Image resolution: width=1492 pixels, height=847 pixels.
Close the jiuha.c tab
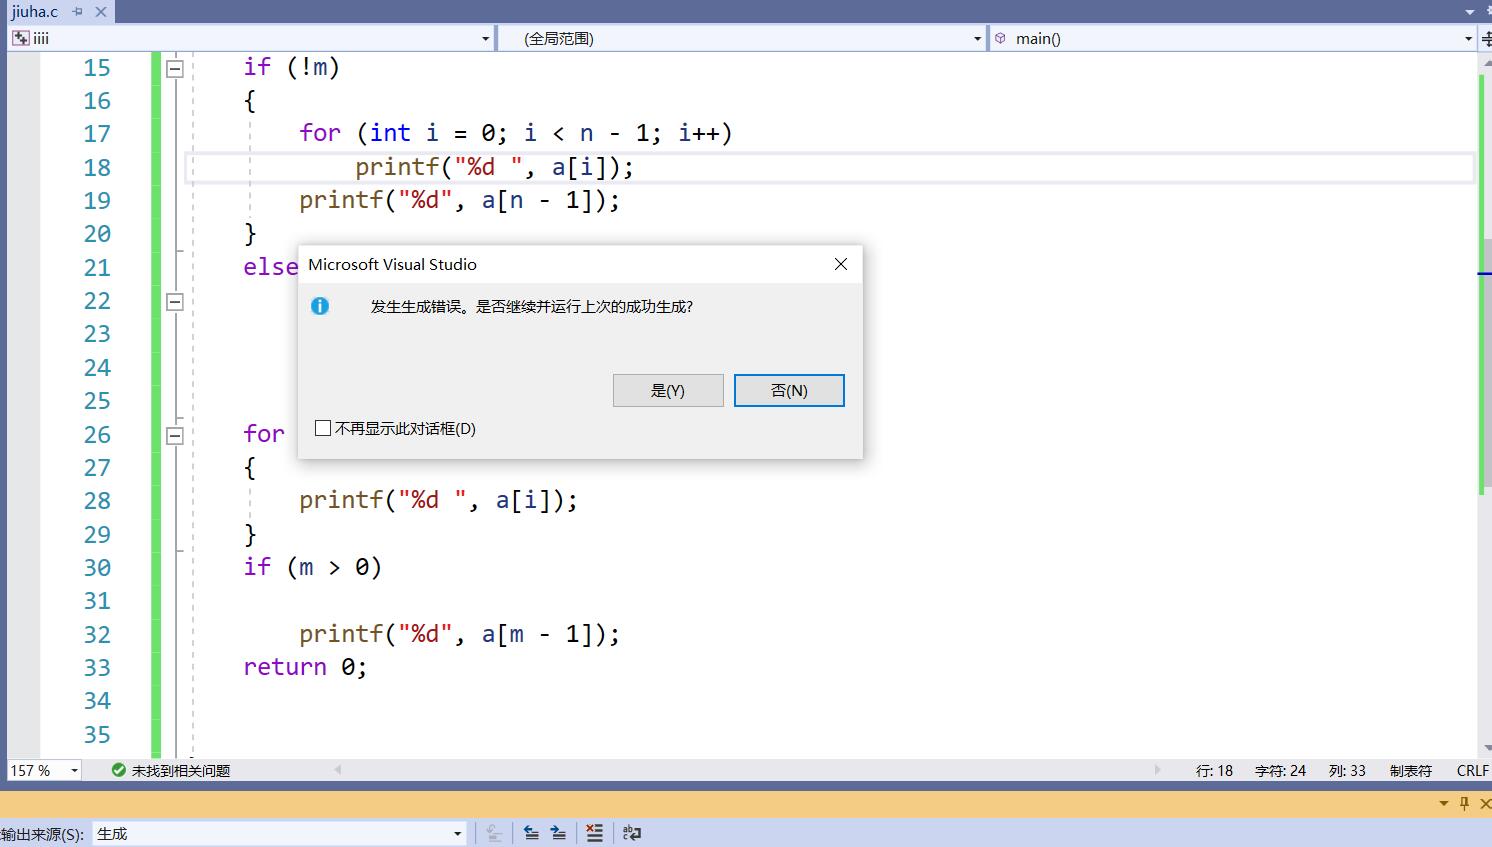click(101, 12)
